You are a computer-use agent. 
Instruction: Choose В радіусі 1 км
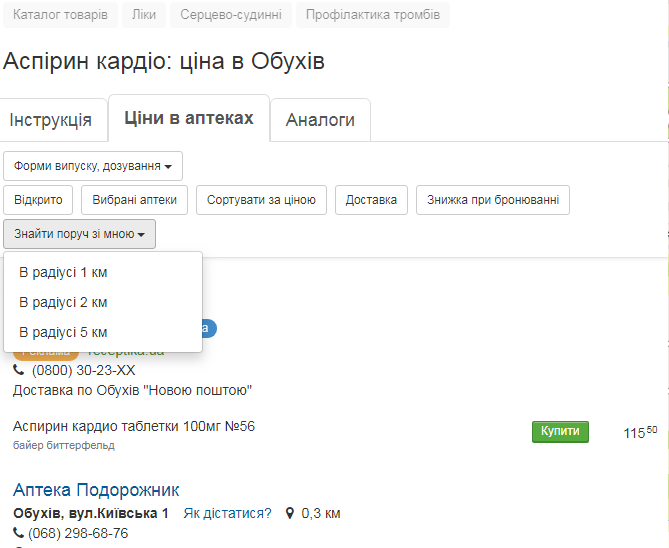pos(103,272)
